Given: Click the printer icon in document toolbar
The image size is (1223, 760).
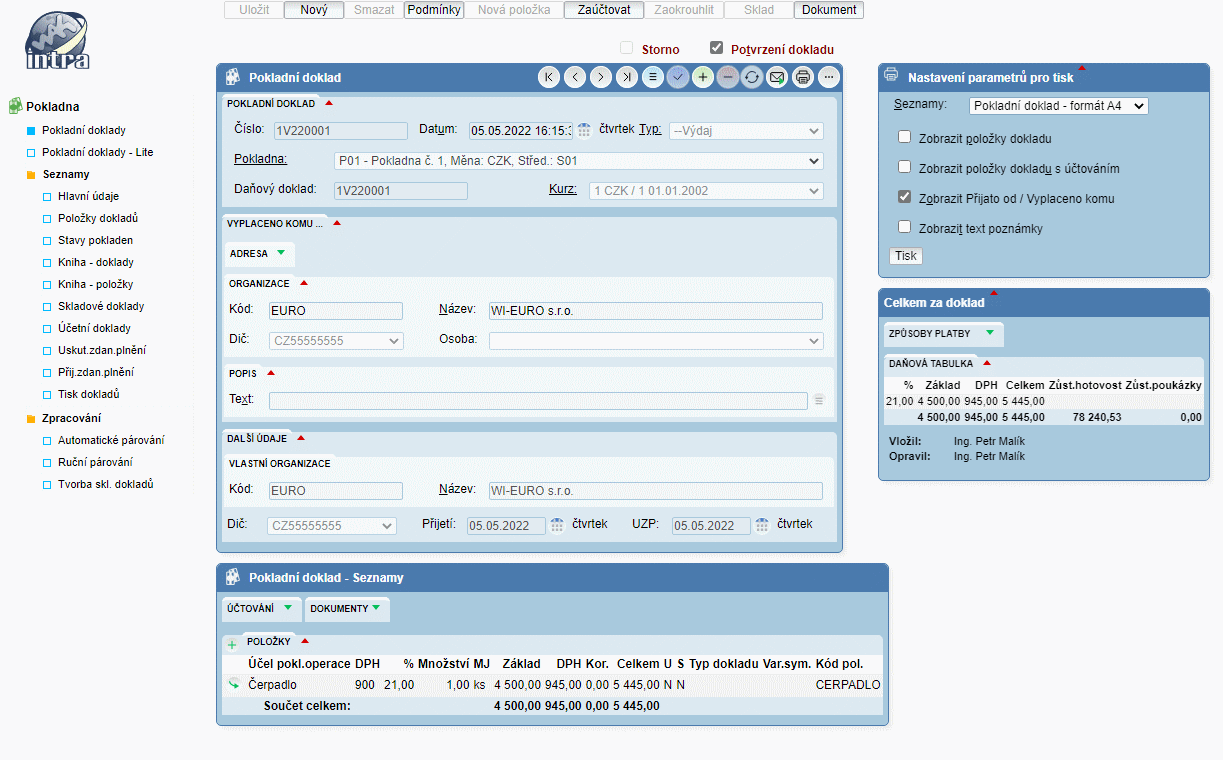Looking at the screenshot, I should tap(802, 77).
